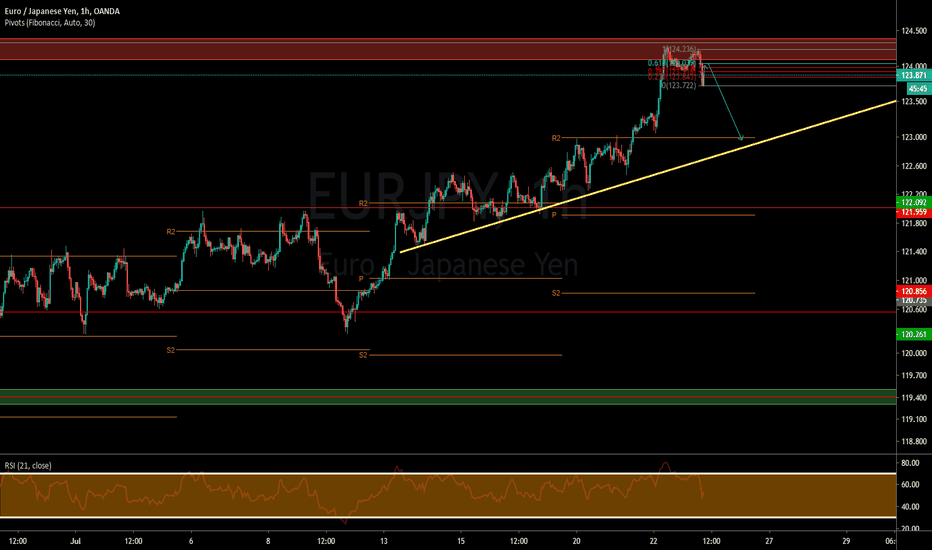The width and height of the screenshot is (932, 550).
Task: Click the 1(124.236) Fibonacci level label
Action: [x=679, y=49]
